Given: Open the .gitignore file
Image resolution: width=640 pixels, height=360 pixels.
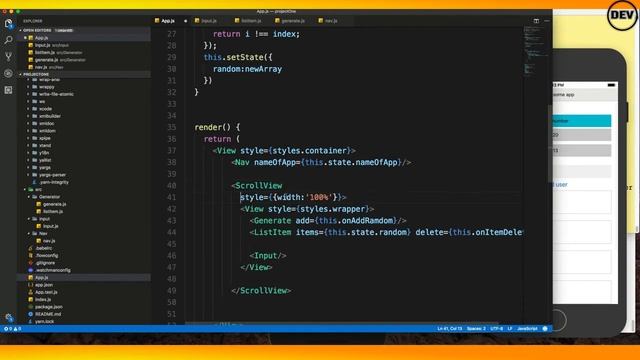Looking at the screenshot, I should point(45,263).
